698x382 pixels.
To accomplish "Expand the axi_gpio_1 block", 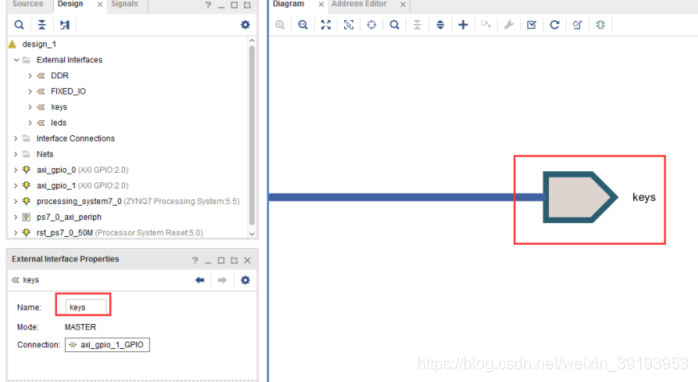I will (16, 186).
